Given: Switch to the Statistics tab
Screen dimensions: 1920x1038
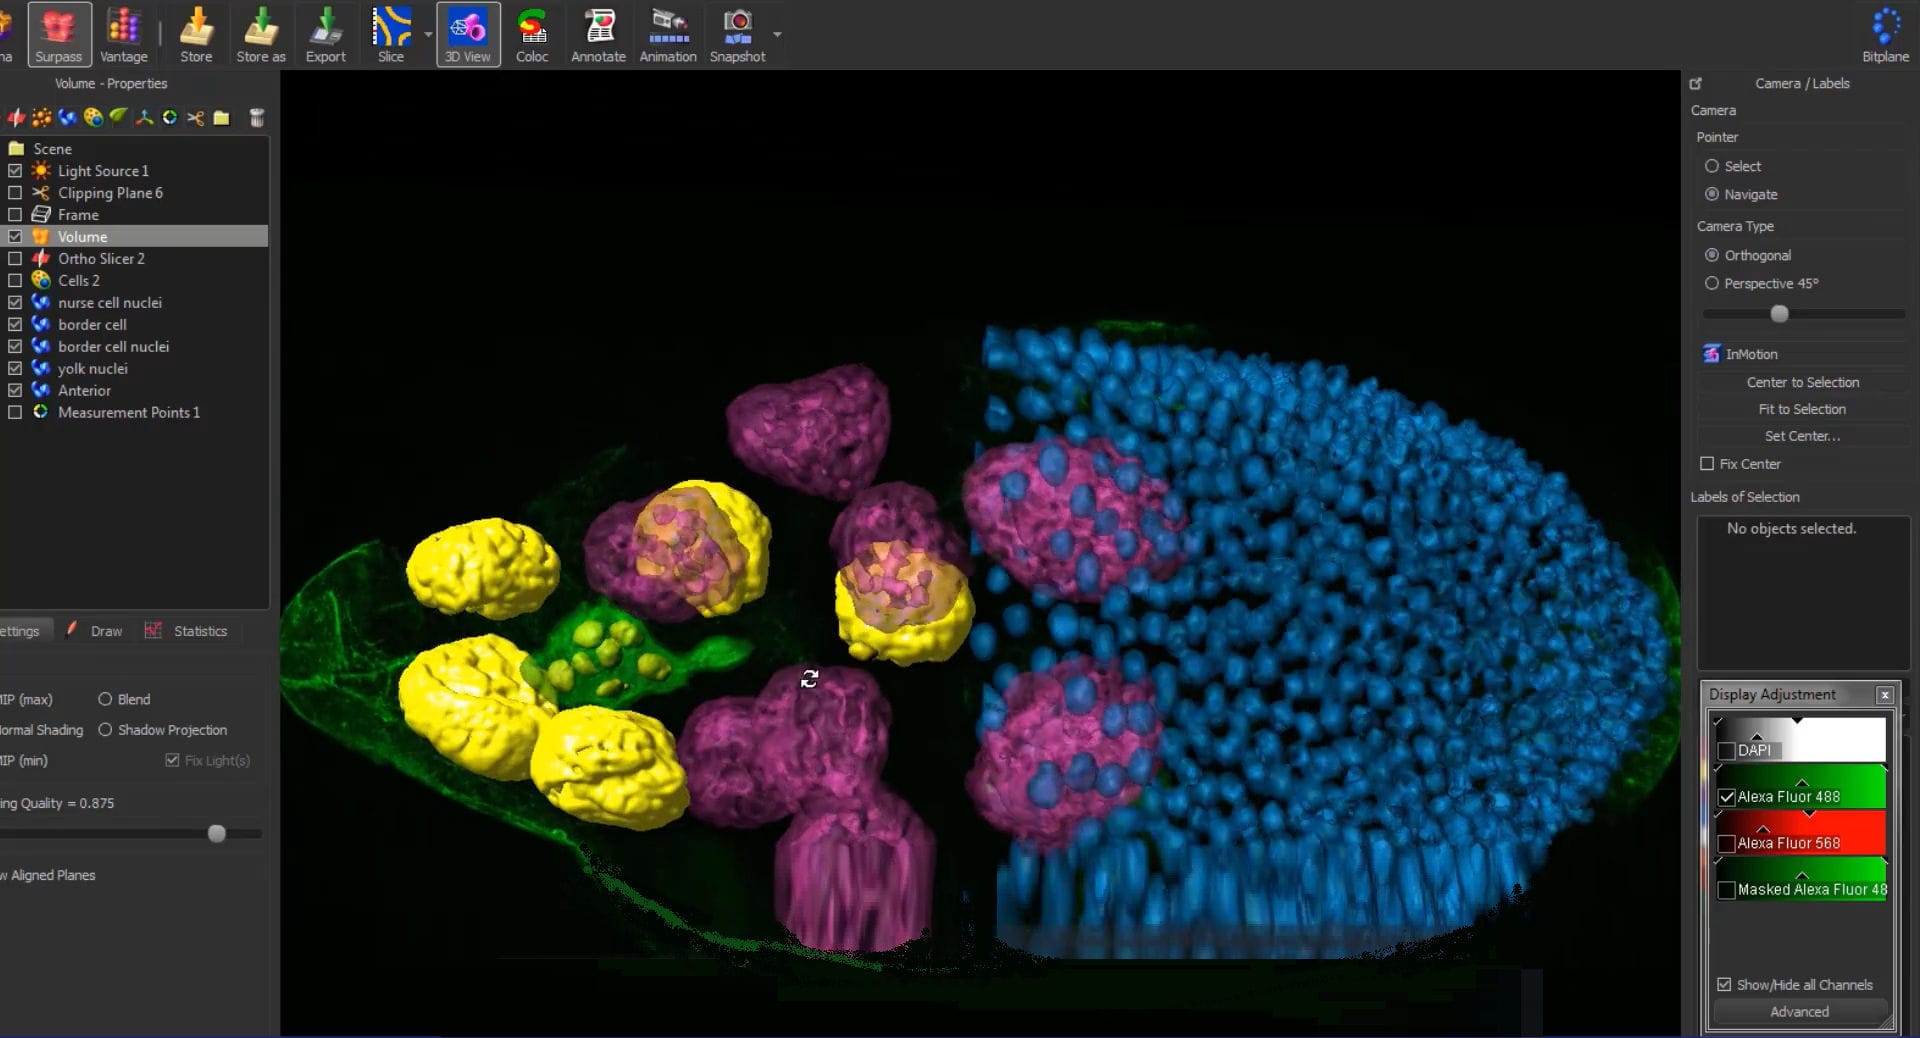Looking at the screenshot, I should [199, 631].
